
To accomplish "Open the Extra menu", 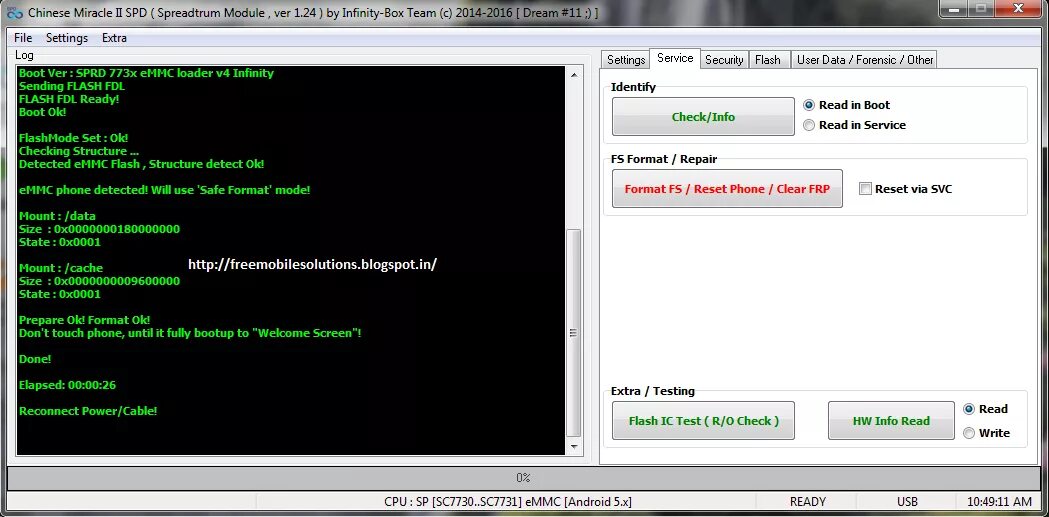I will click(114, 38).
